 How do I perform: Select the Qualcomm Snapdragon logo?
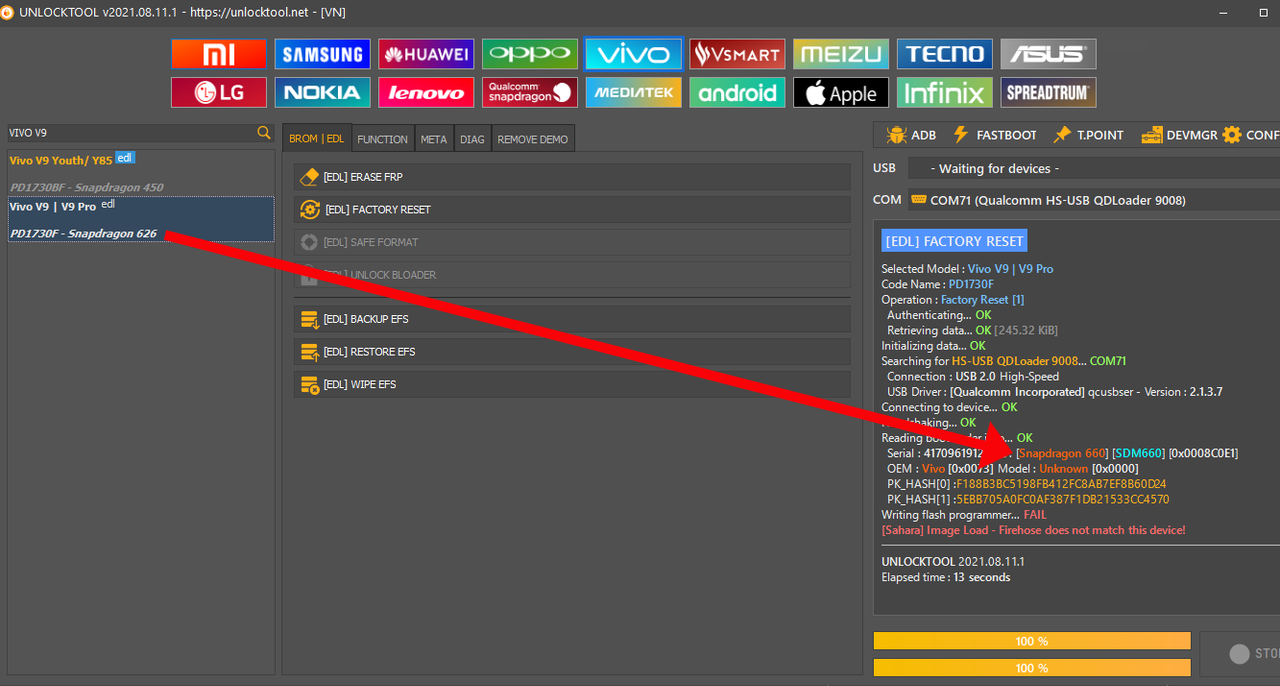pyautogui.click(x=530, y=93)
